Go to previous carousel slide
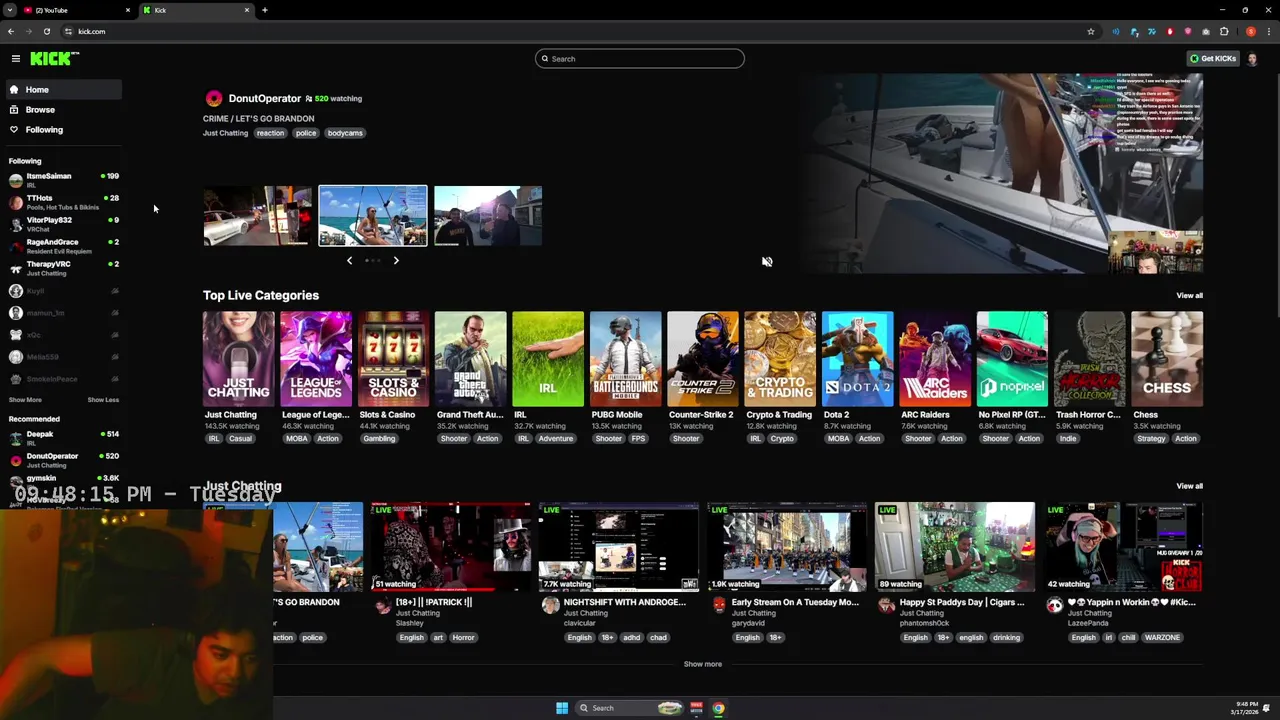Screen dimensions: 1280x720 tap(349, 261)
